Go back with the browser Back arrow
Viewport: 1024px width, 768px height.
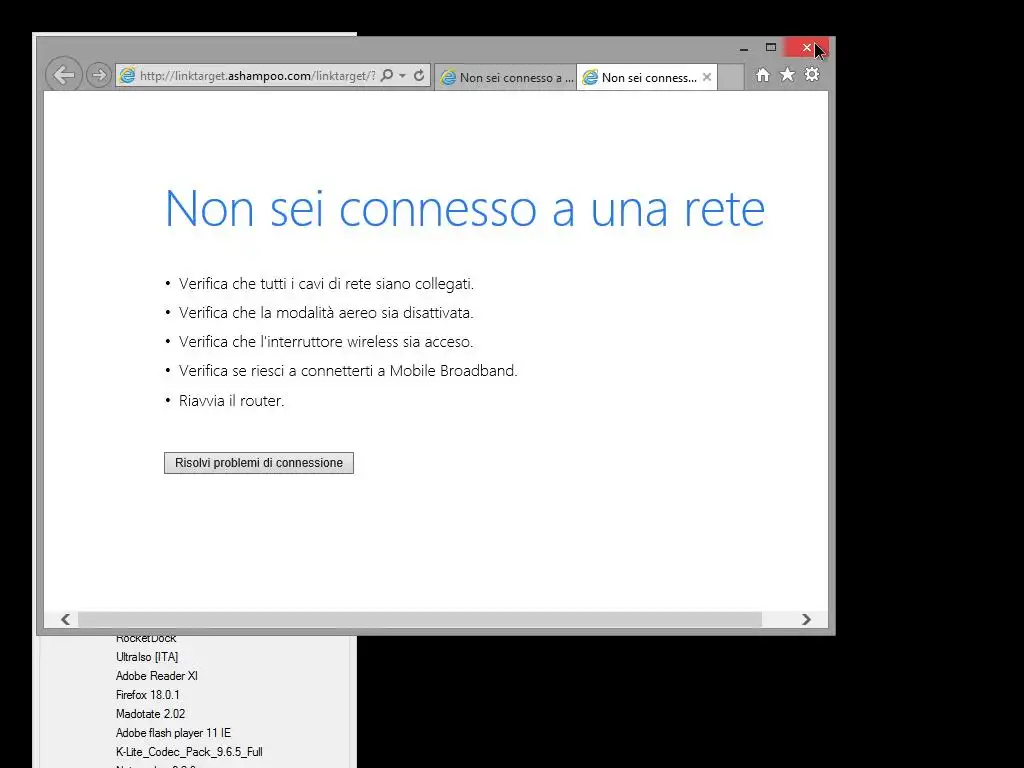tap(63, 75)
